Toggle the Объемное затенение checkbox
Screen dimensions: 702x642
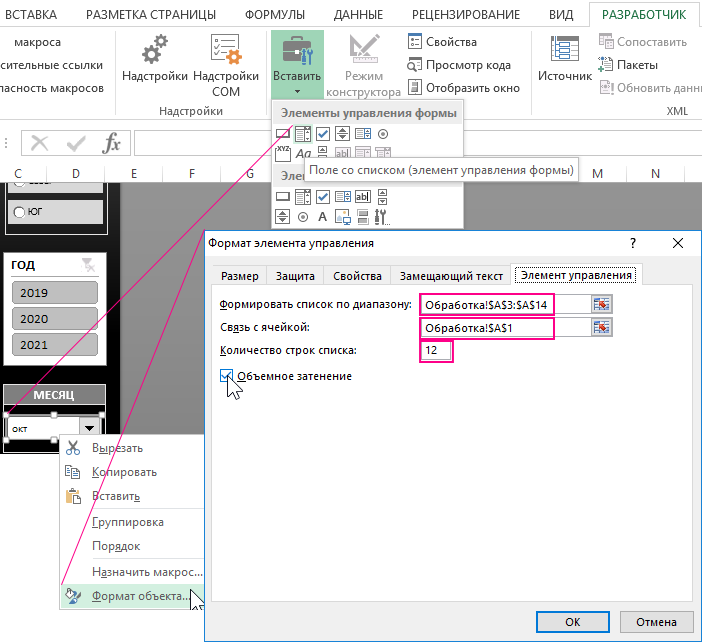point(228,376)
